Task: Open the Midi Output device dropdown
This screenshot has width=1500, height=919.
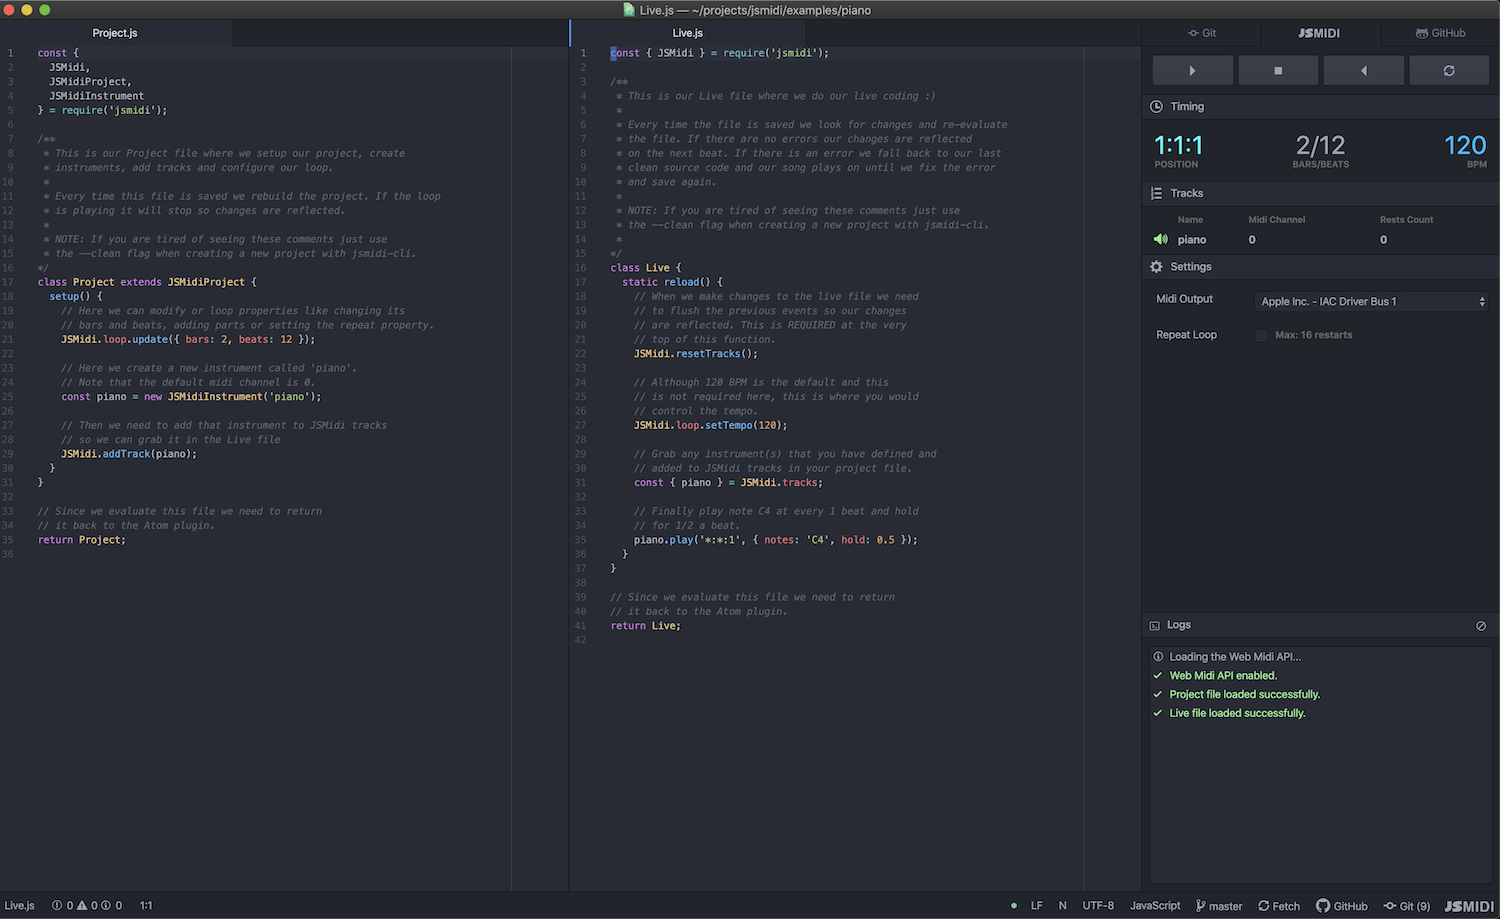Action: [x=1372, y=301]
